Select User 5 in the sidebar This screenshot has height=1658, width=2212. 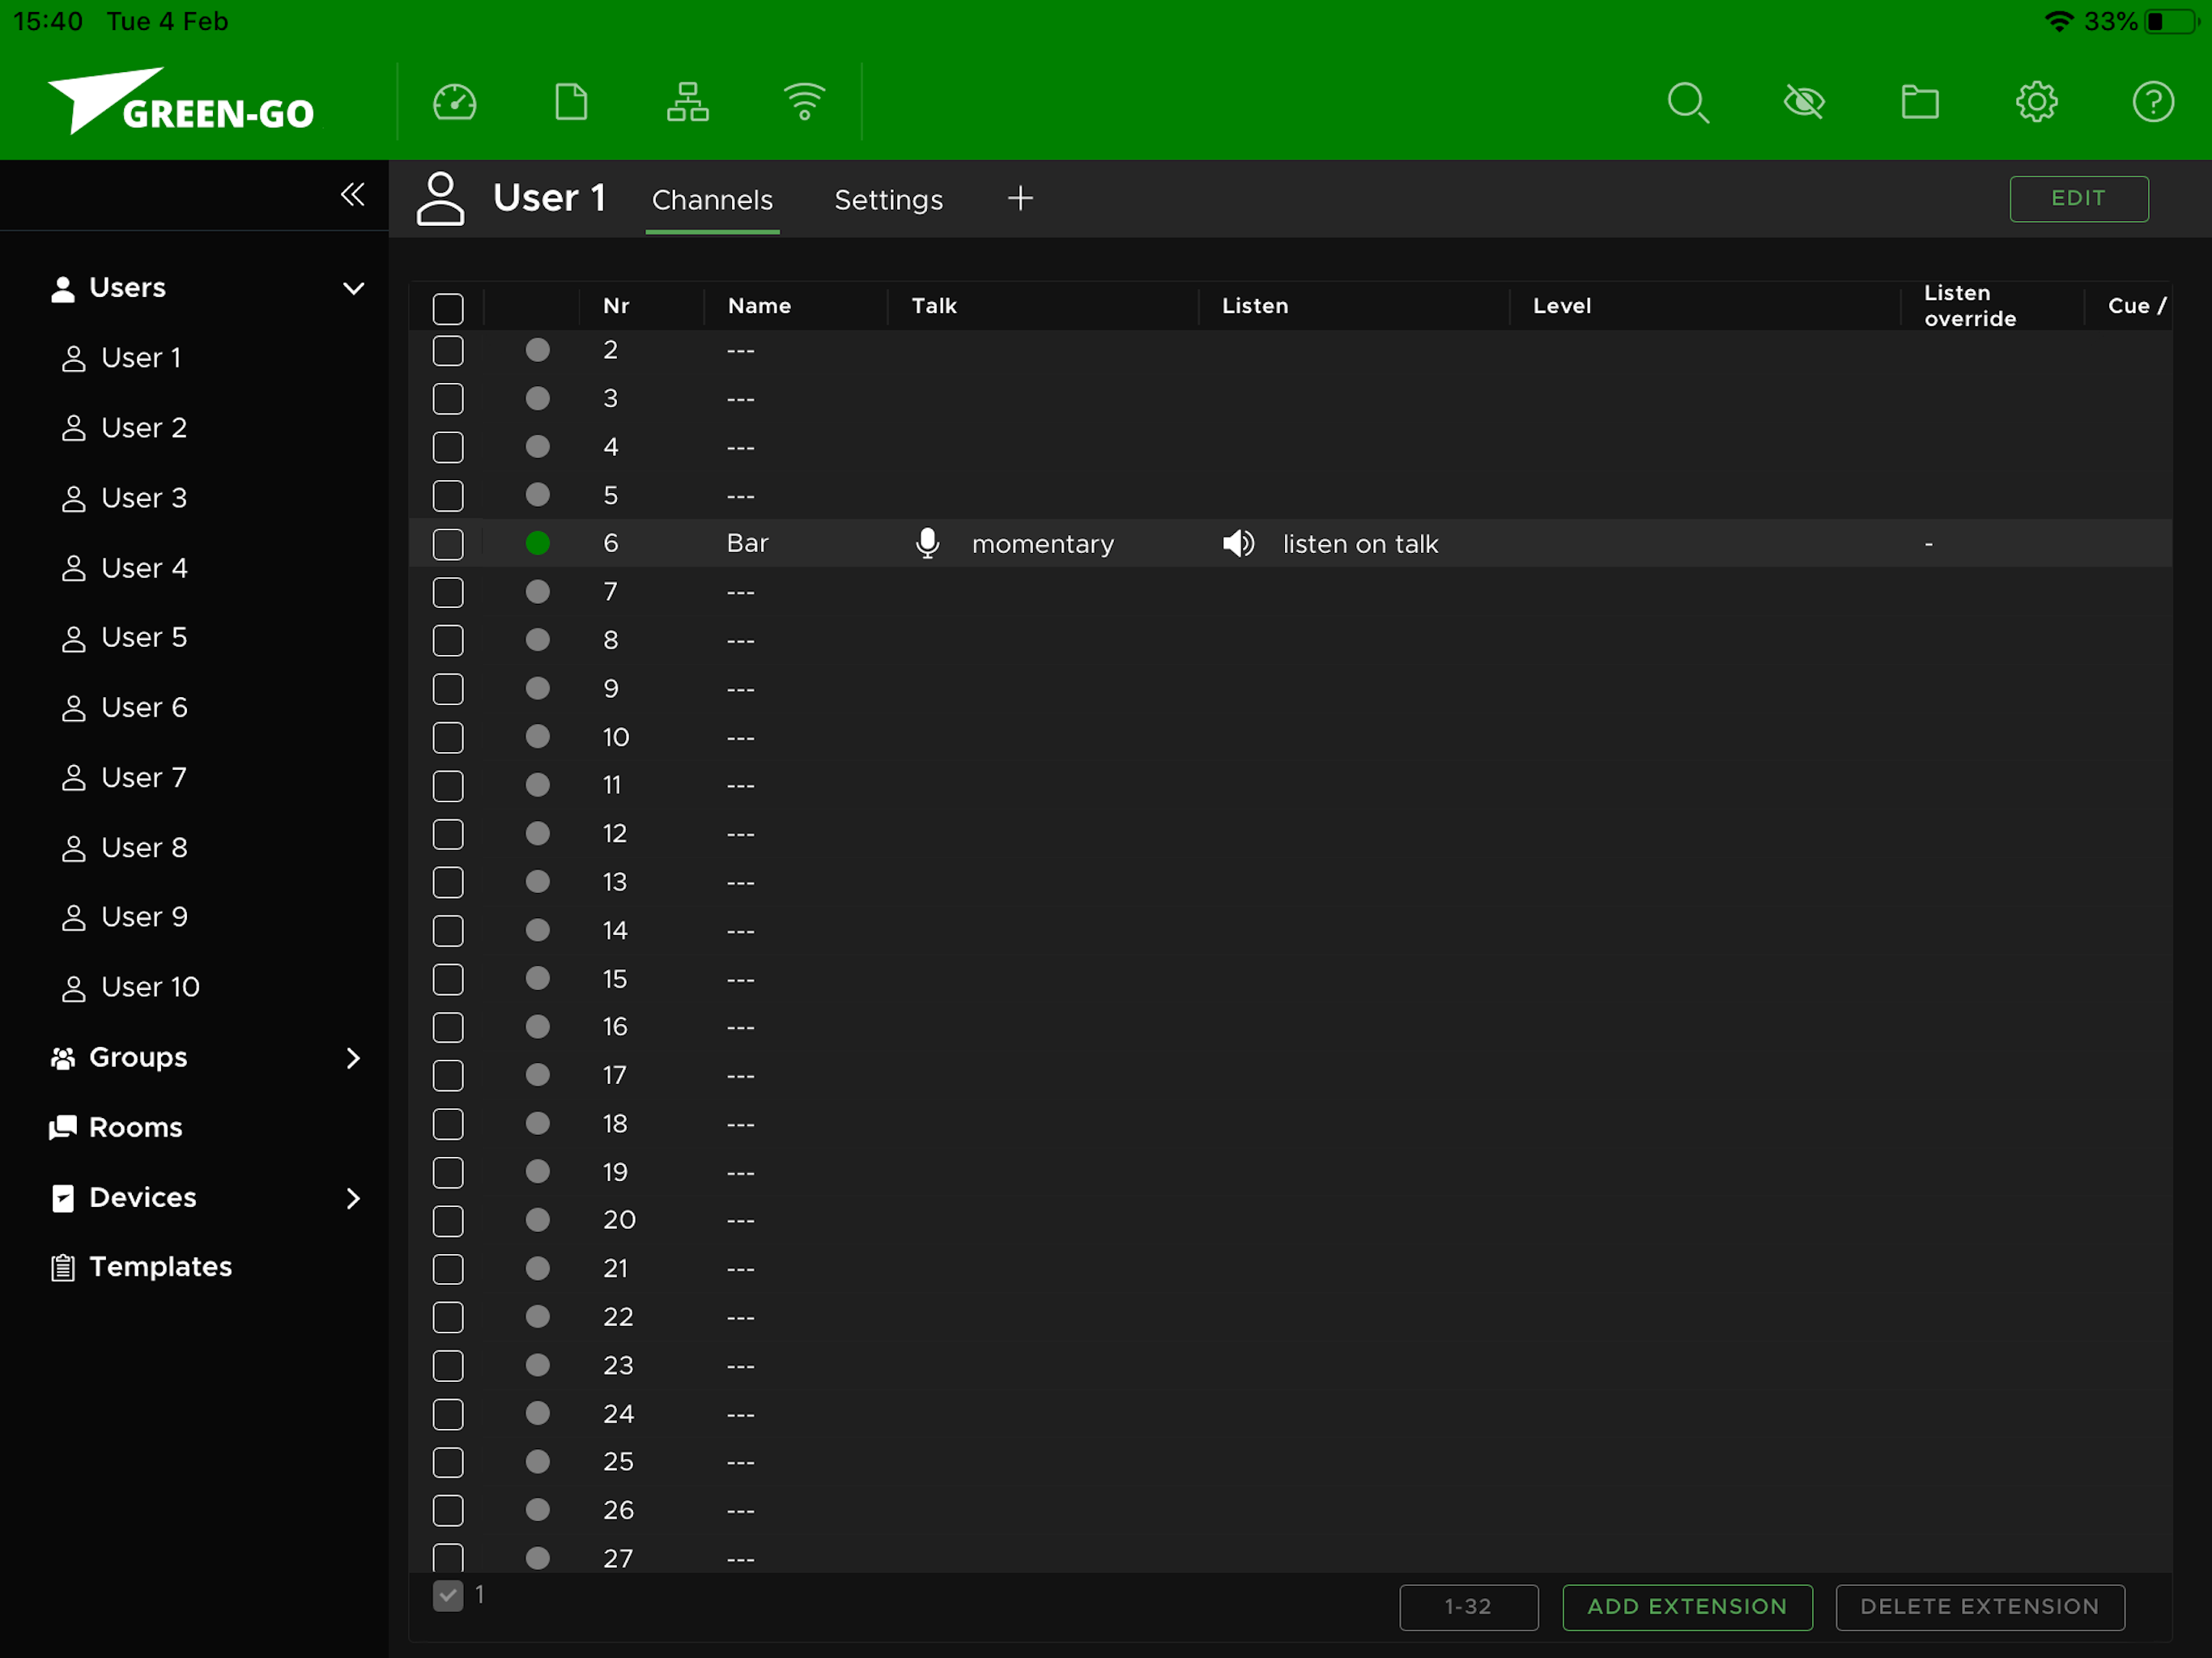pos(144,638)
